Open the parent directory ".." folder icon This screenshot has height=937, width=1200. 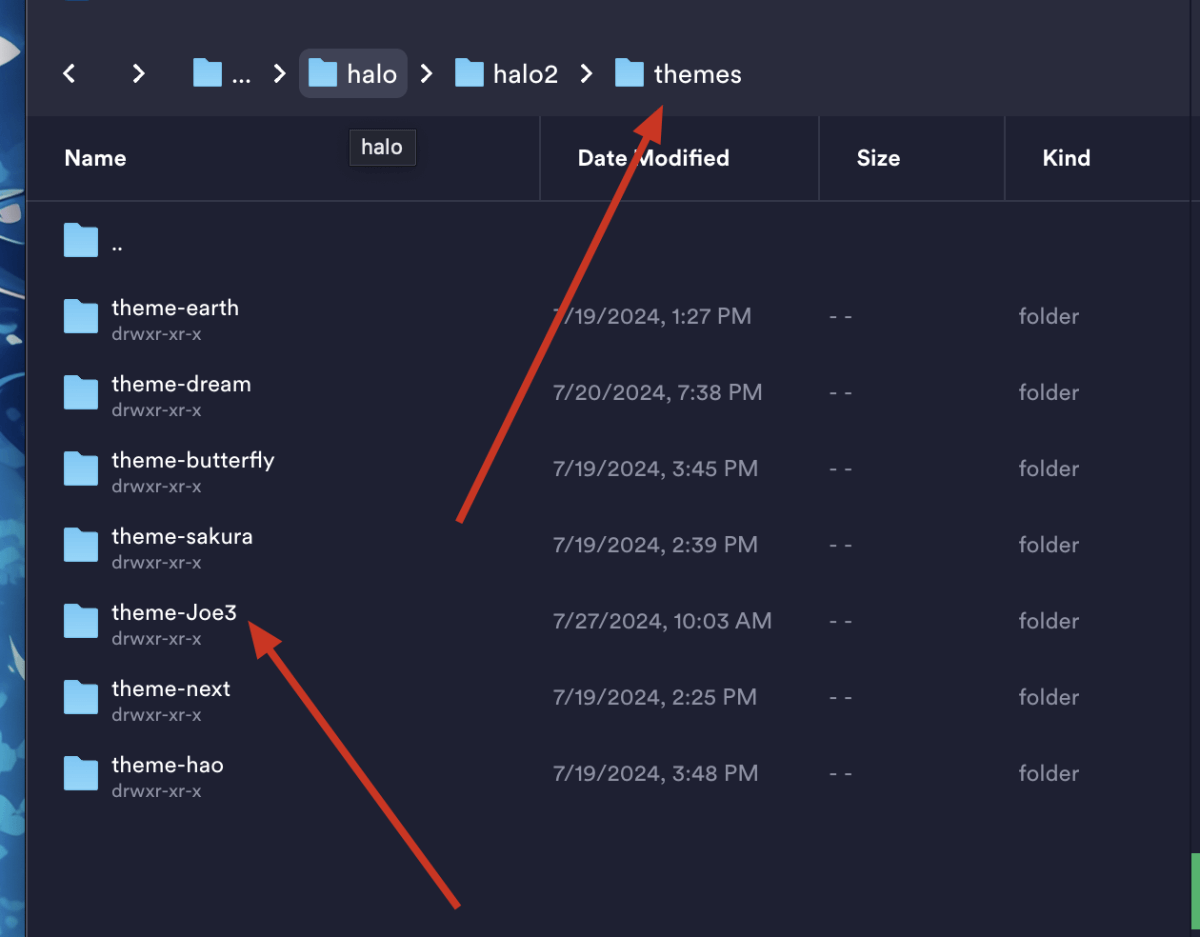click(x=81, y=241)
